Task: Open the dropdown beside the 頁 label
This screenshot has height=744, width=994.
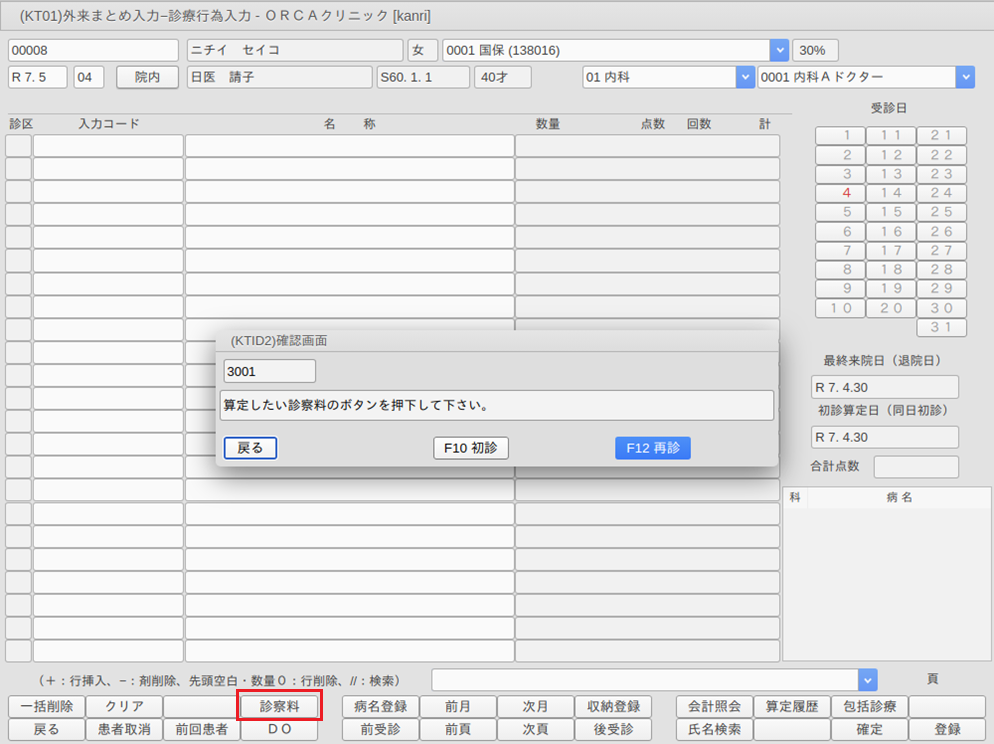Action: click(x=868, y=679)
